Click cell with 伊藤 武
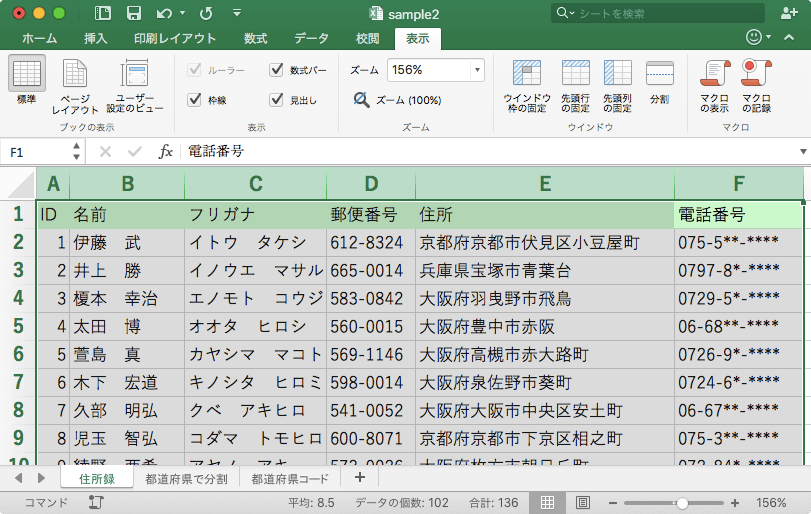 coord(127,243)
